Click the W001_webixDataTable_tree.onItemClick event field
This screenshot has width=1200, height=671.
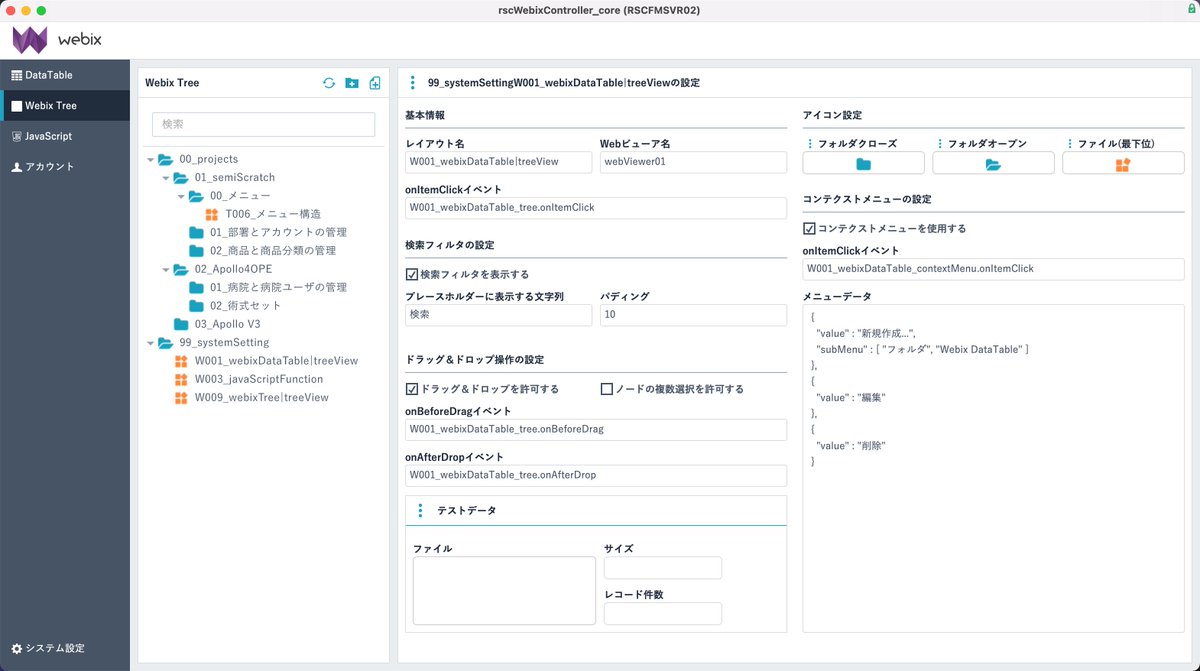(x=596, y=207)
